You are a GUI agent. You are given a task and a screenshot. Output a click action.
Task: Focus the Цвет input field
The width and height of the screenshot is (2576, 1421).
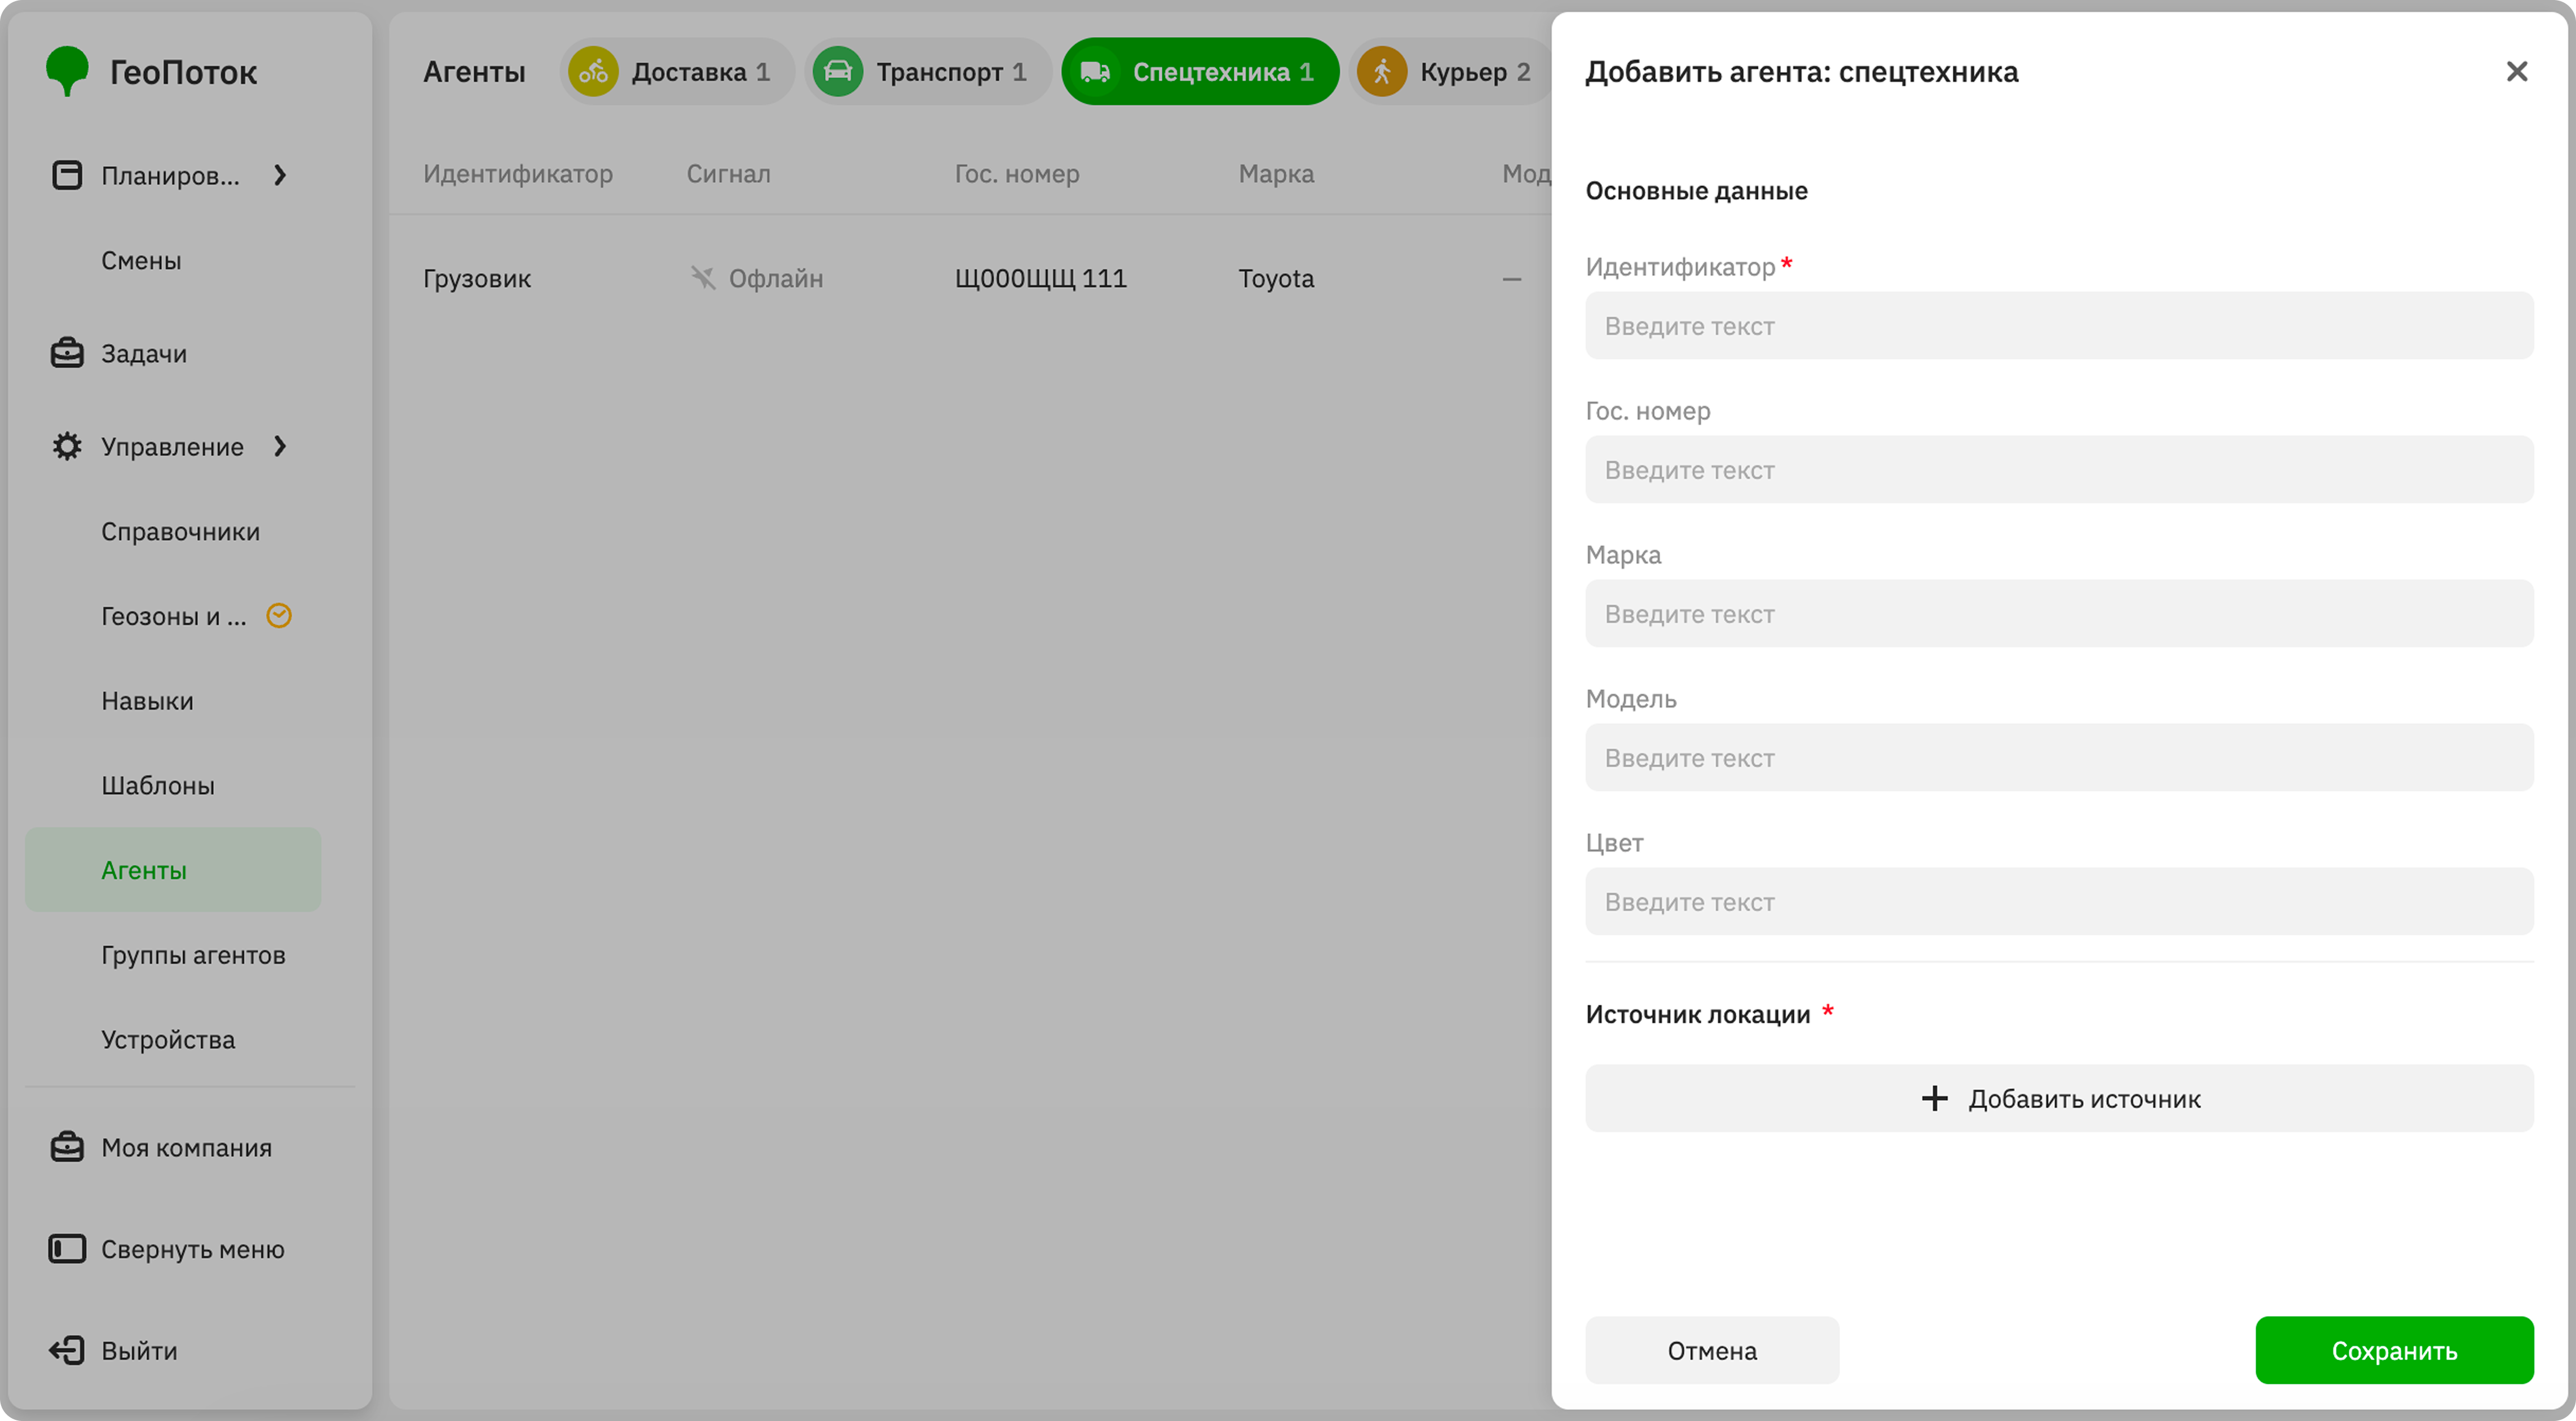pos(2059,901)
